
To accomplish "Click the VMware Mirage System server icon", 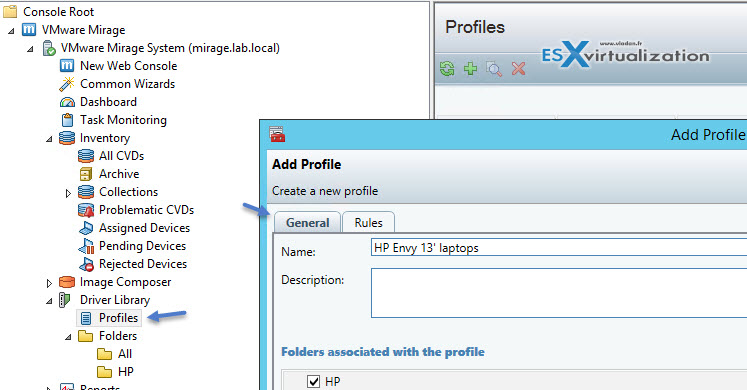I will pyautogui.click(x=49, y=48).
